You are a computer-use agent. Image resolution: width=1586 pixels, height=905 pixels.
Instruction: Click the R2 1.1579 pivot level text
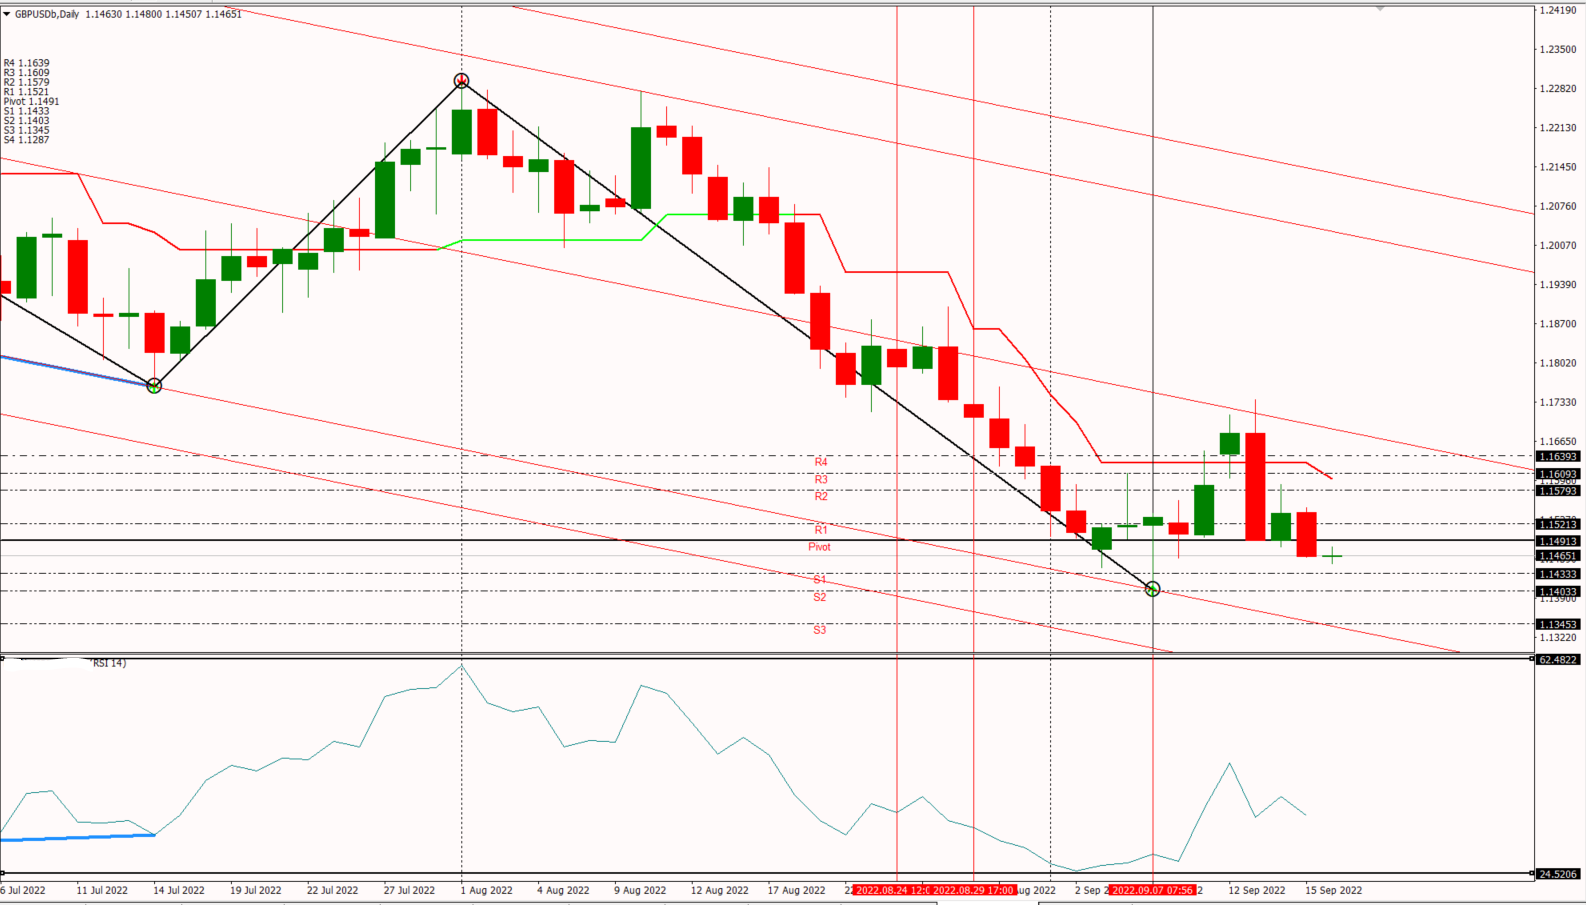click(x=26, y=82)
